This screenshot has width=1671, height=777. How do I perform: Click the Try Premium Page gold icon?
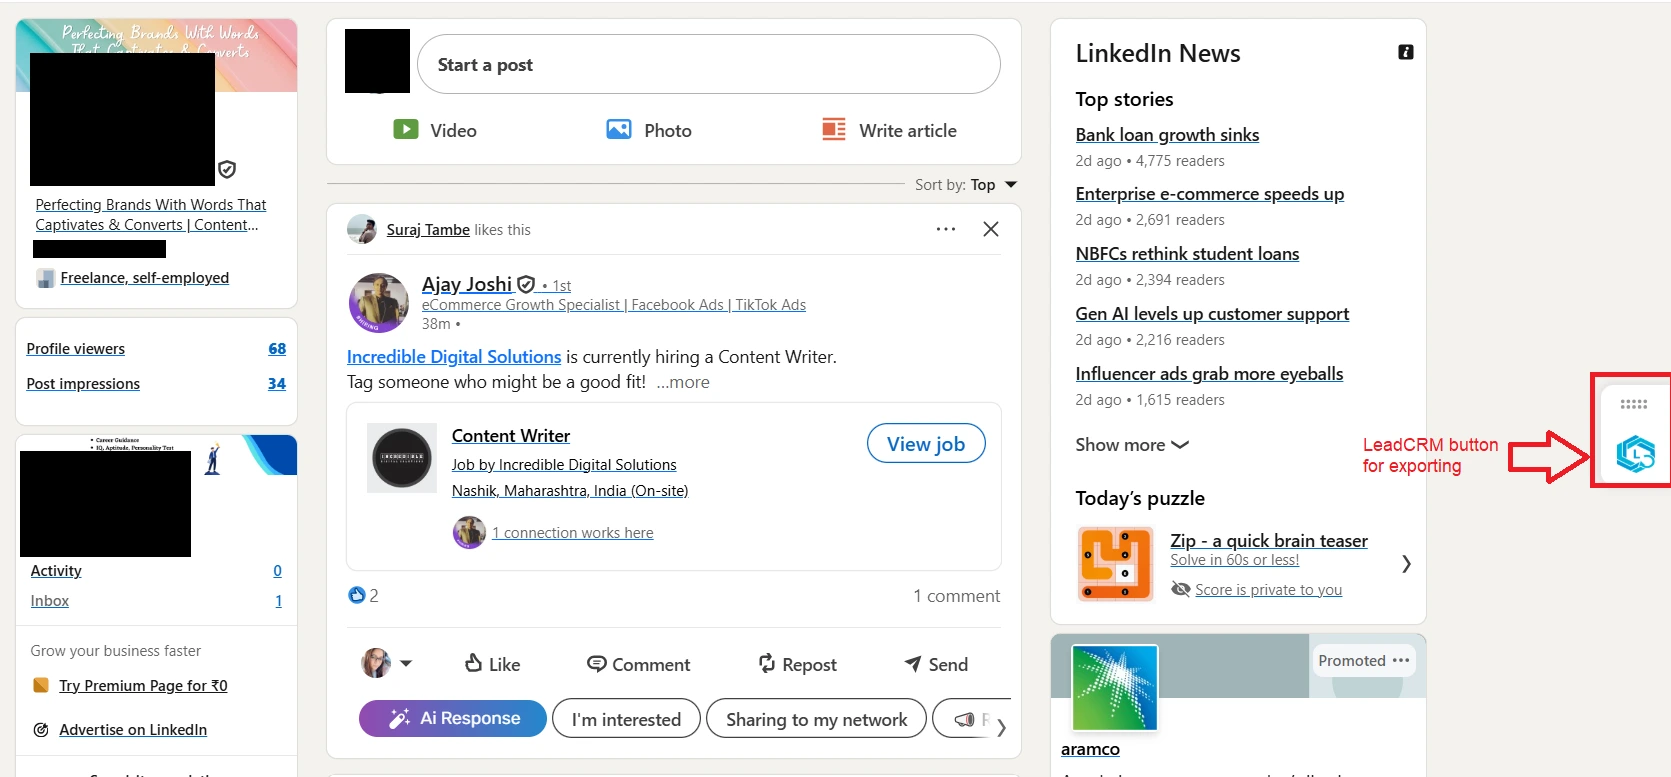coord(41,685)
